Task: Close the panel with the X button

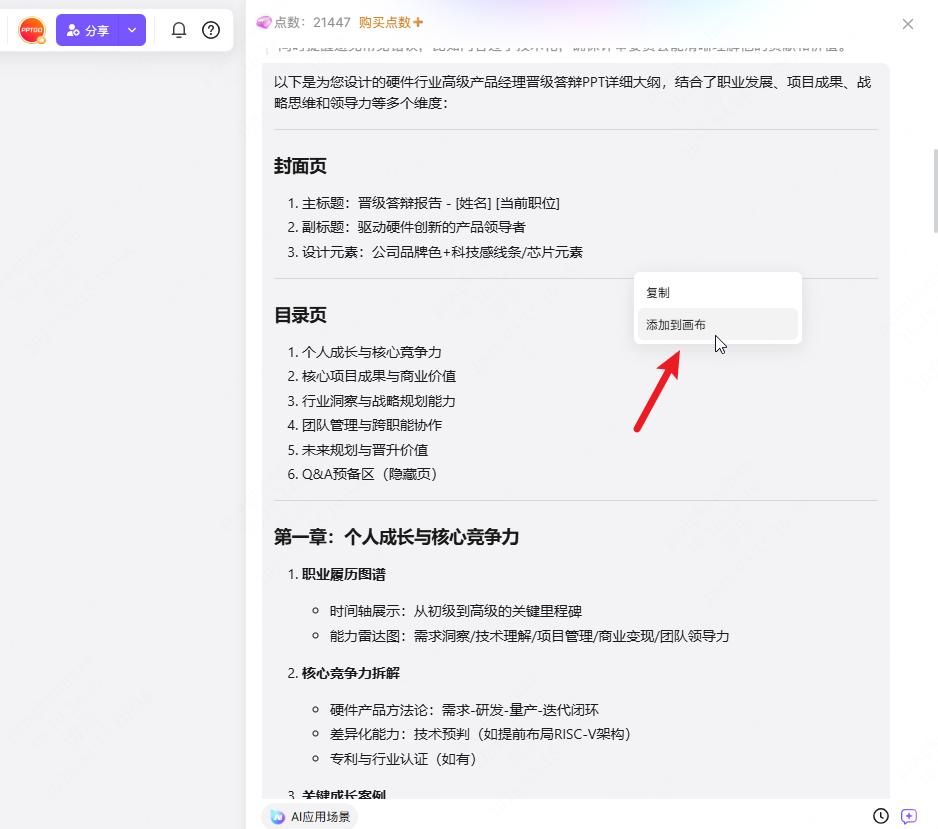Action: point(908,23)
